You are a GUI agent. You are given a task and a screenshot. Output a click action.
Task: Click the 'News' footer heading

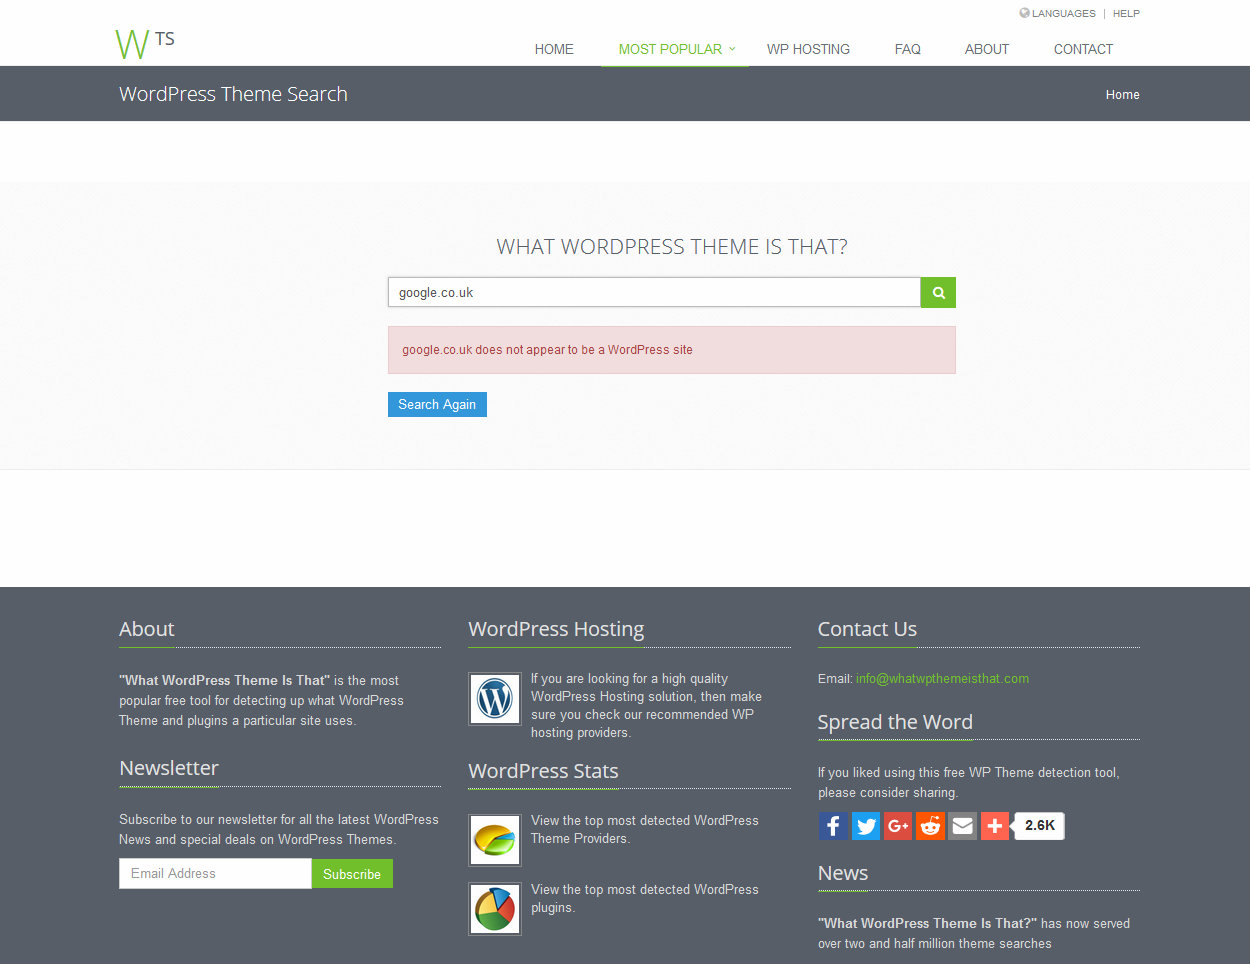tap(843, 873)
